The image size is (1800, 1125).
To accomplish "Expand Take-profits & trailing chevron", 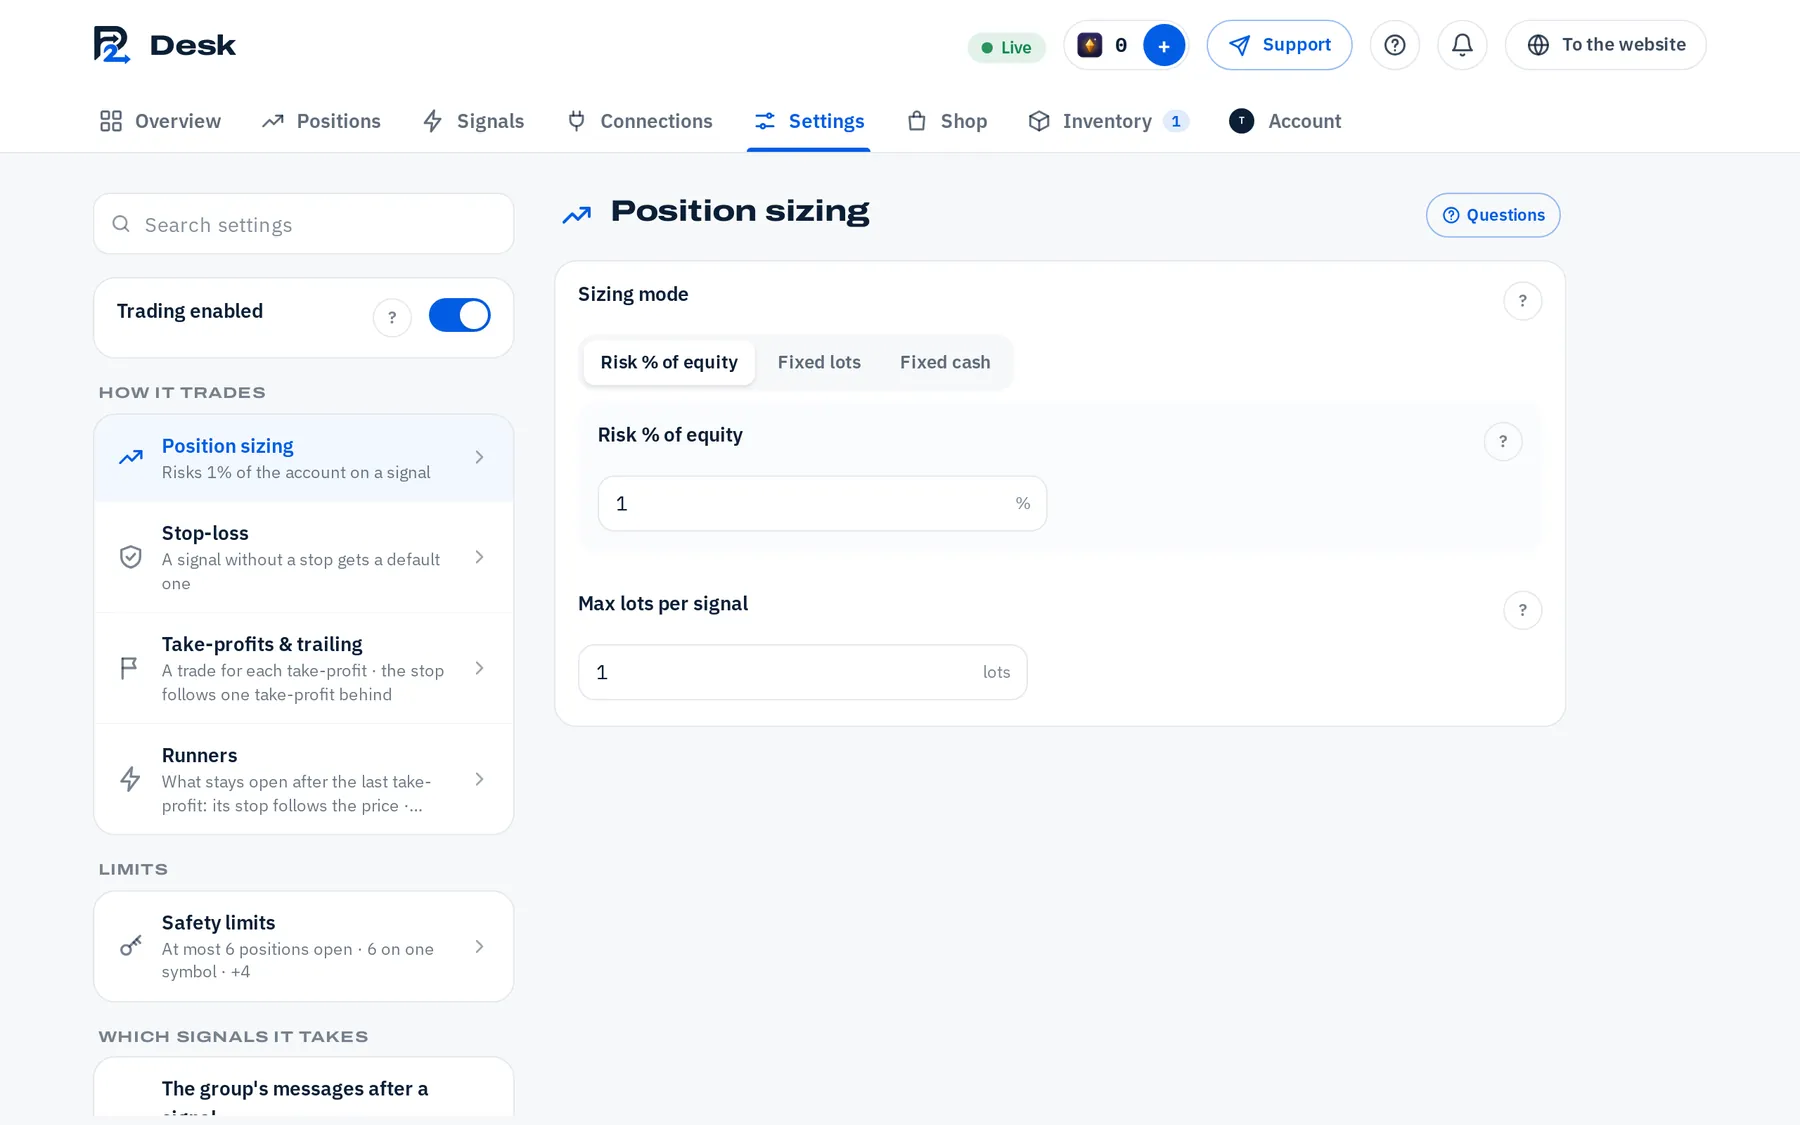I will pos(480,668).
